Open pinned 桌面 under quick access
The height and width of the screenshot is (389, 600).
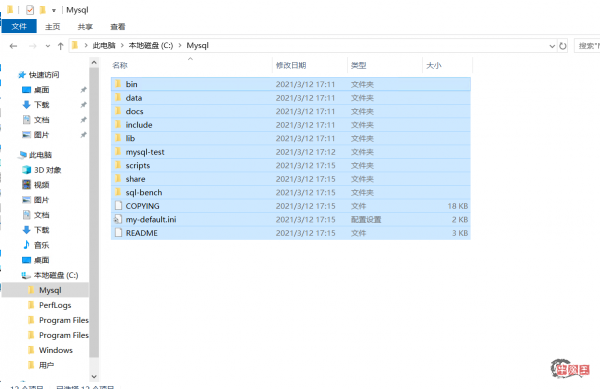(41, 90)
